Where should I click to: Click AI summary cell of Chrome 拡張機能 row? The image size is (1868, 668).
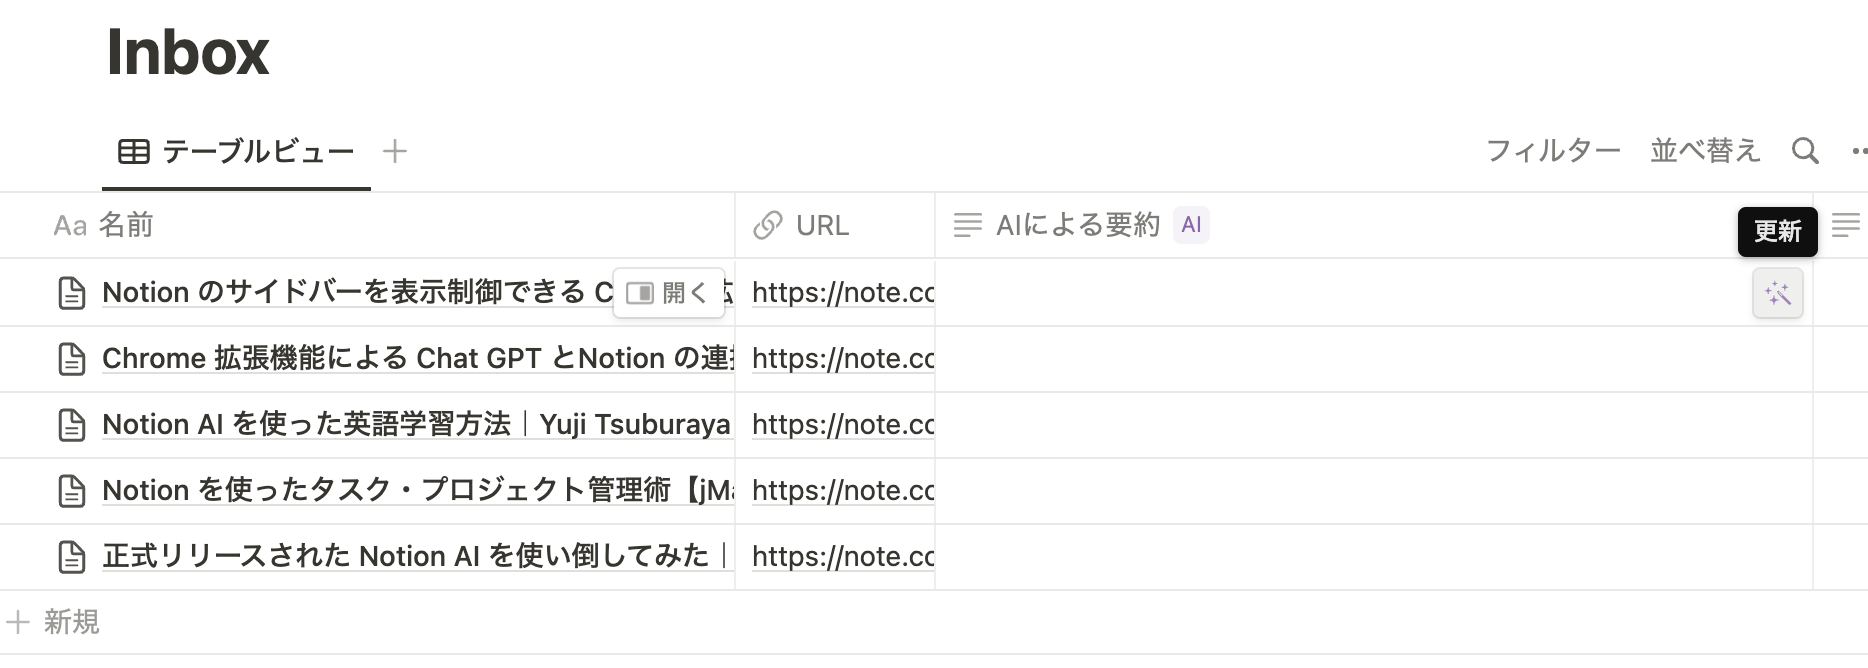1374,359
